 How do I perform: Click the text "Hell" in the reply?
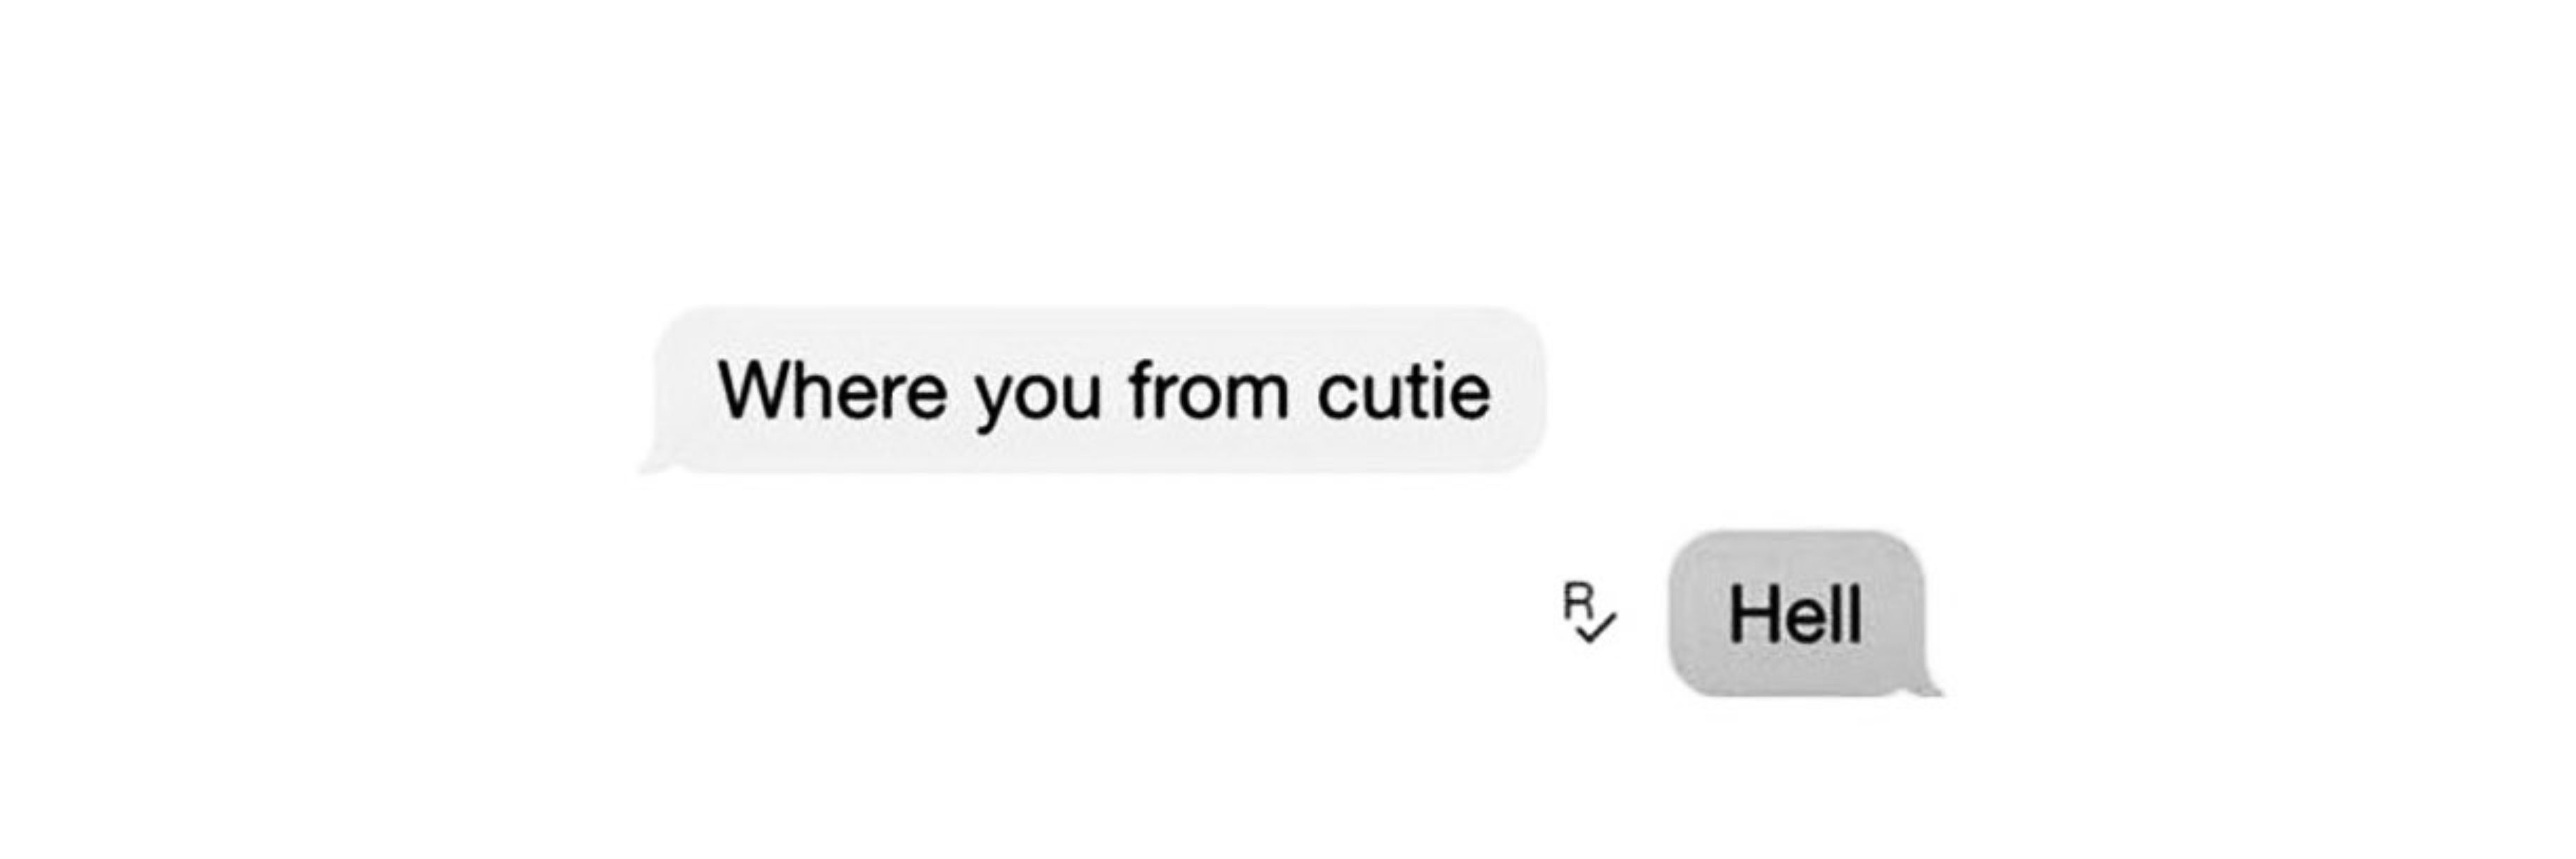(1796, 614)
